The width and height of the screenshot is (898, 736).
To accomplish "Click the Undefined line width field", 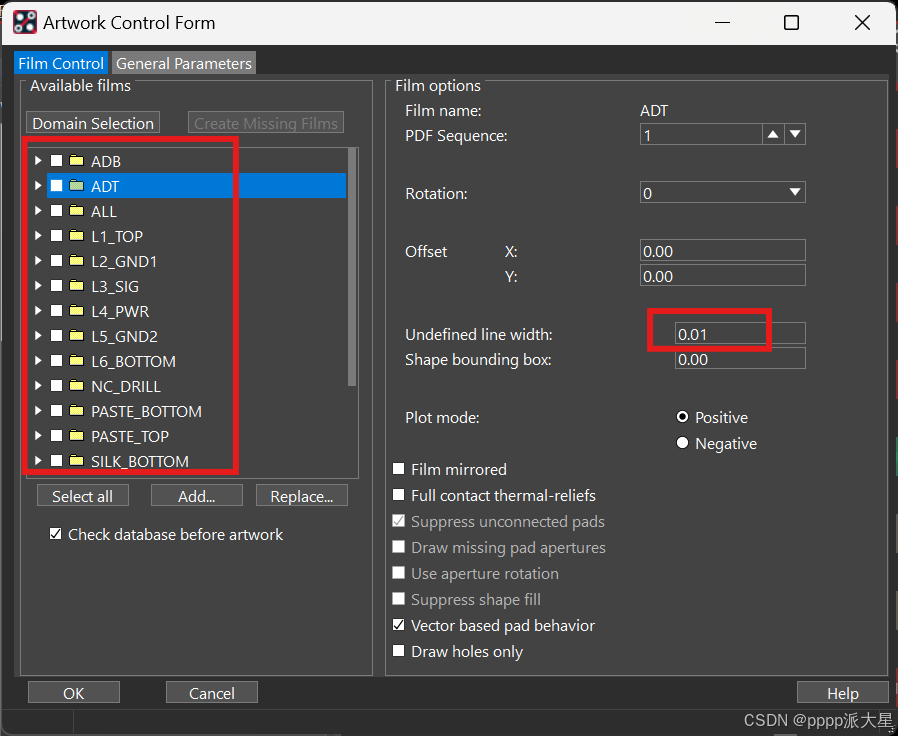I will [740, 333].
